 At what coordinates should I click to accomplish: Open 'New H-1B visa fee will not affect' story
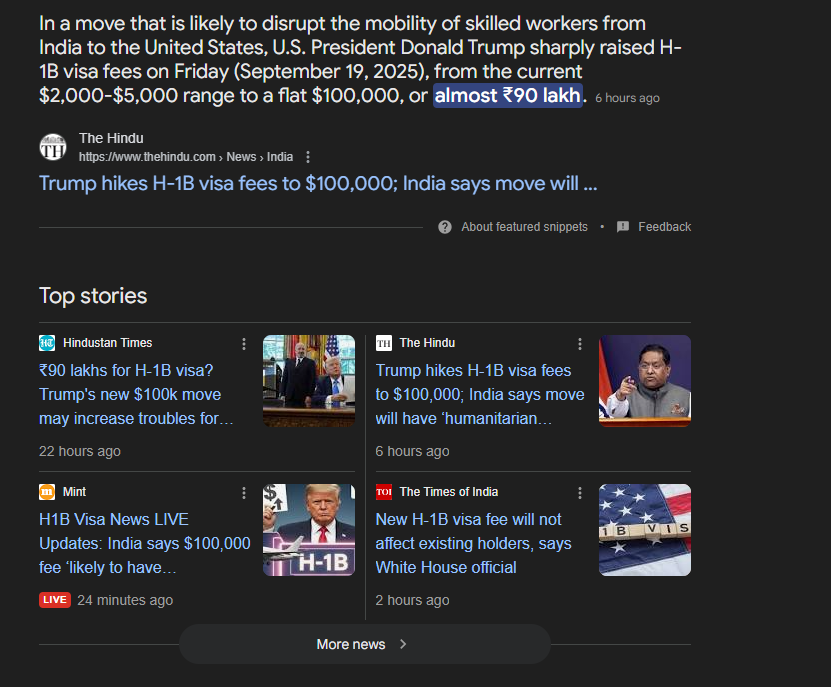click(474, 543)
